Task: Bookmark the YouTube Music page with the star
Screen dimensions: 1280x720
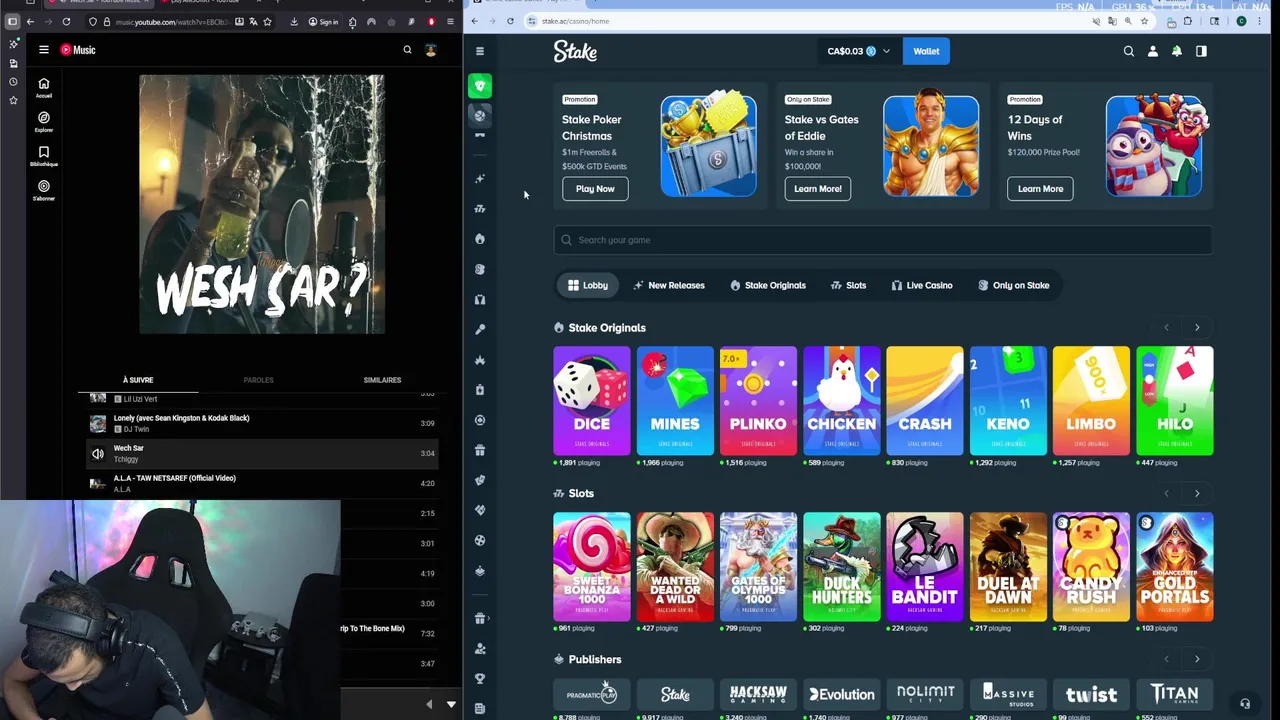Action: (267, 22)
